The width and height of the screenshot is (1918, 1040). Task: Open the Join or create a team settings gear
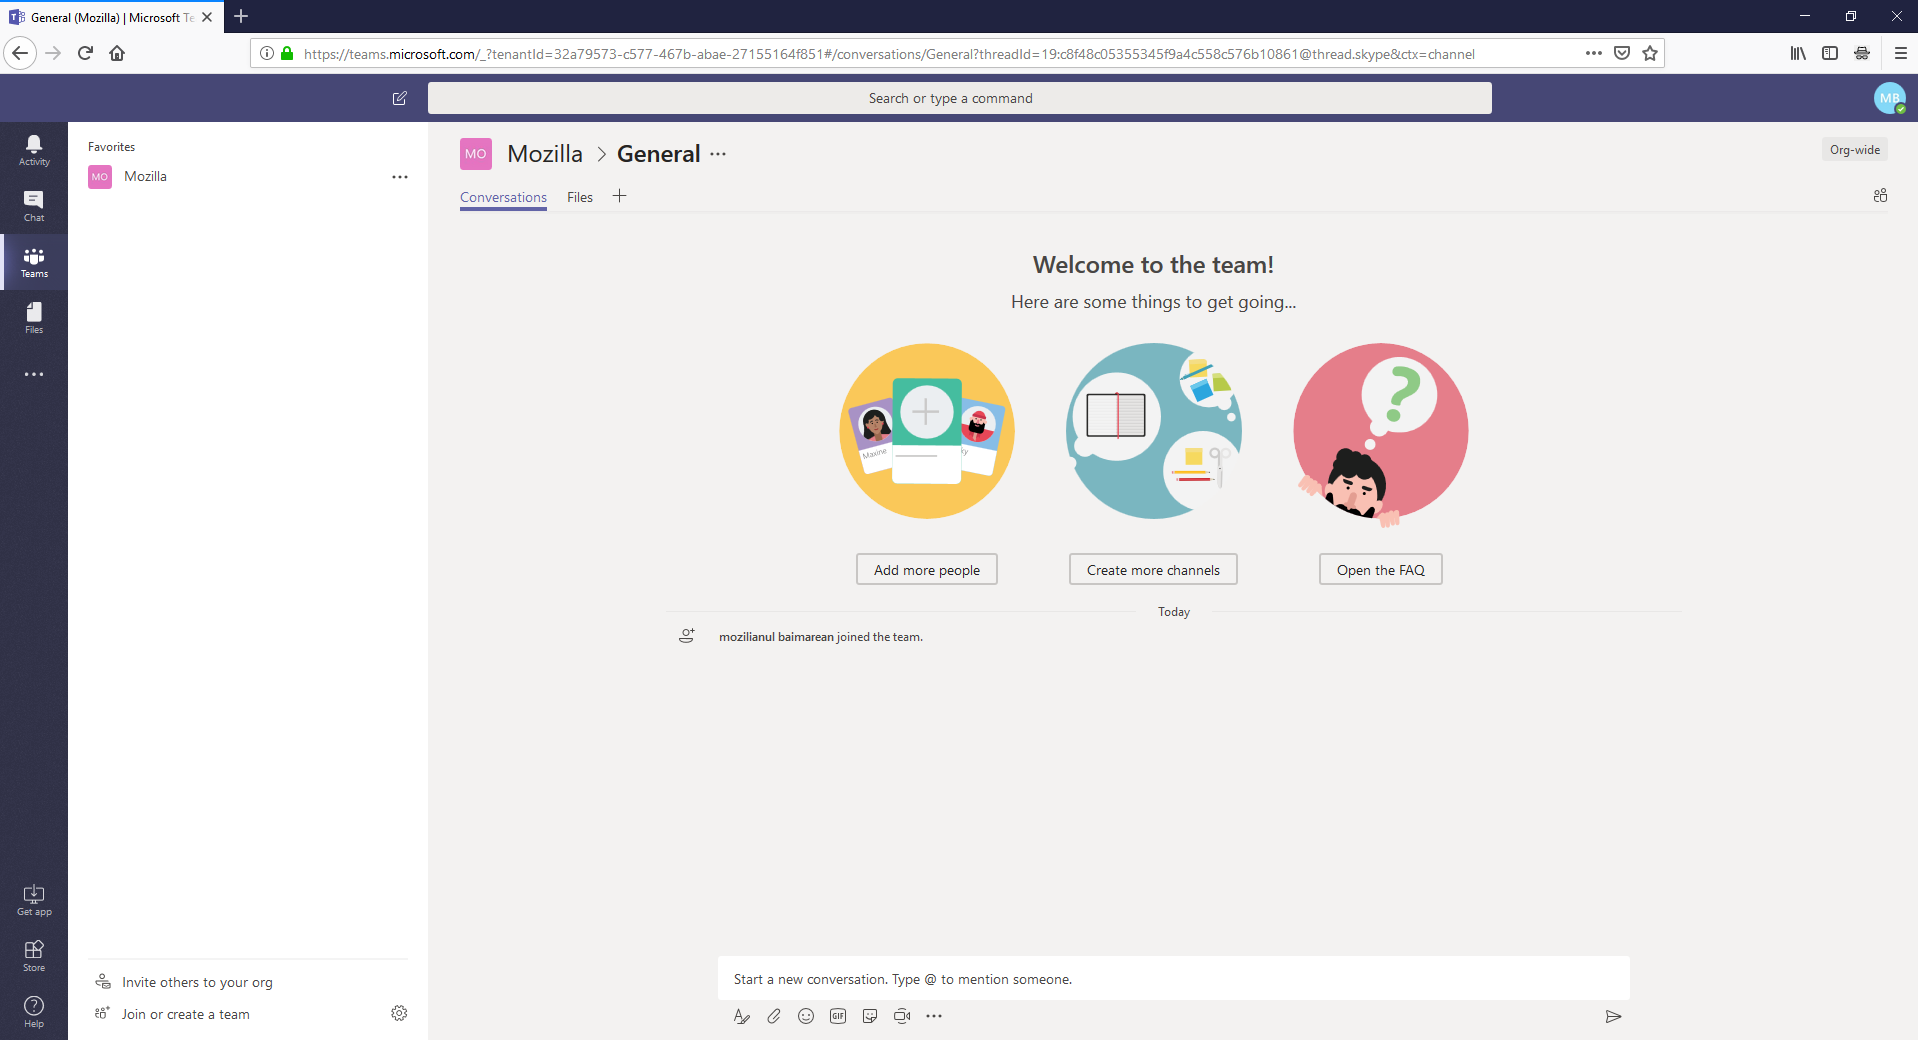(399, 1013)
